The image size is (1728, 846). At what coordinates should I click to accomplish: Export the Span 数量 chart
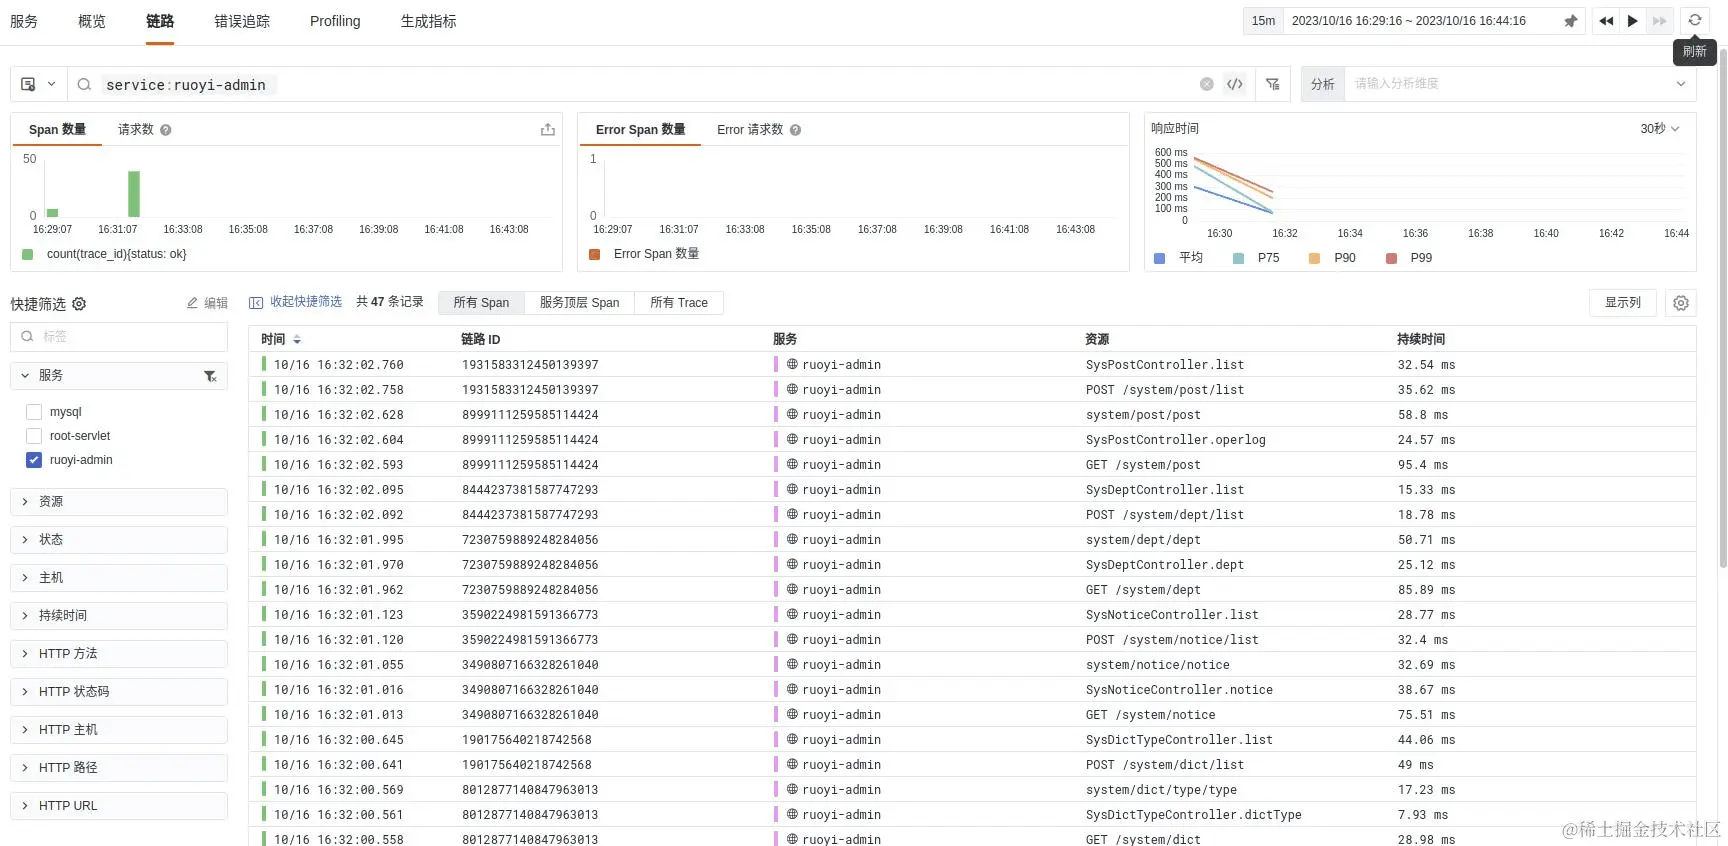[547, 129]
